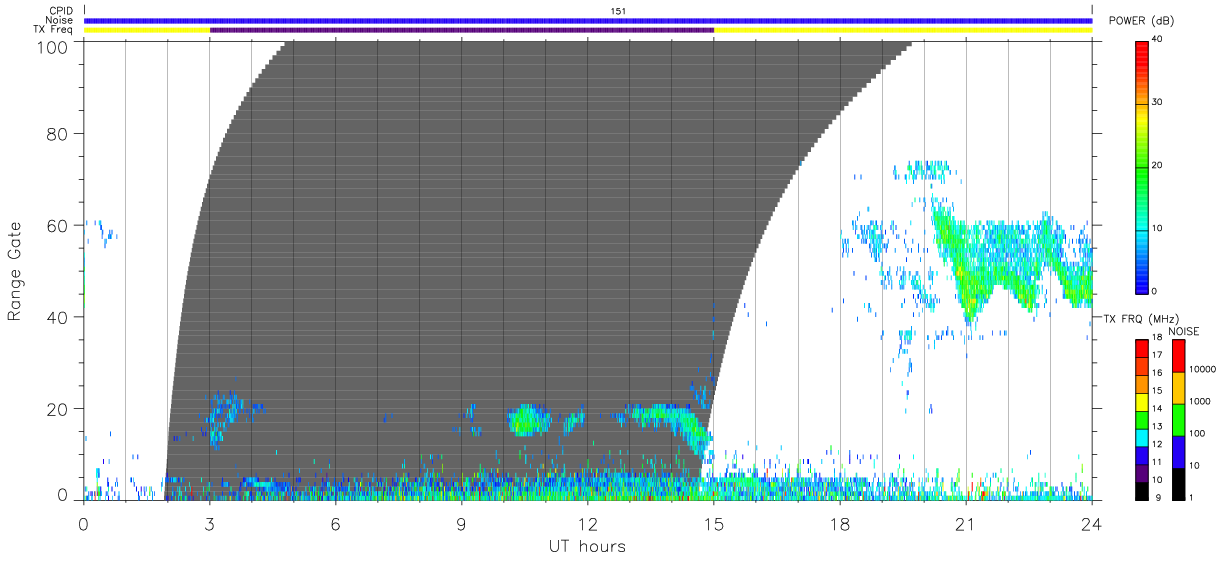Image resolution: width=1228 pixels, height=567 pixels.
Task: Select "16" in the TX FRQ legend
Action: pos(1157,373)
